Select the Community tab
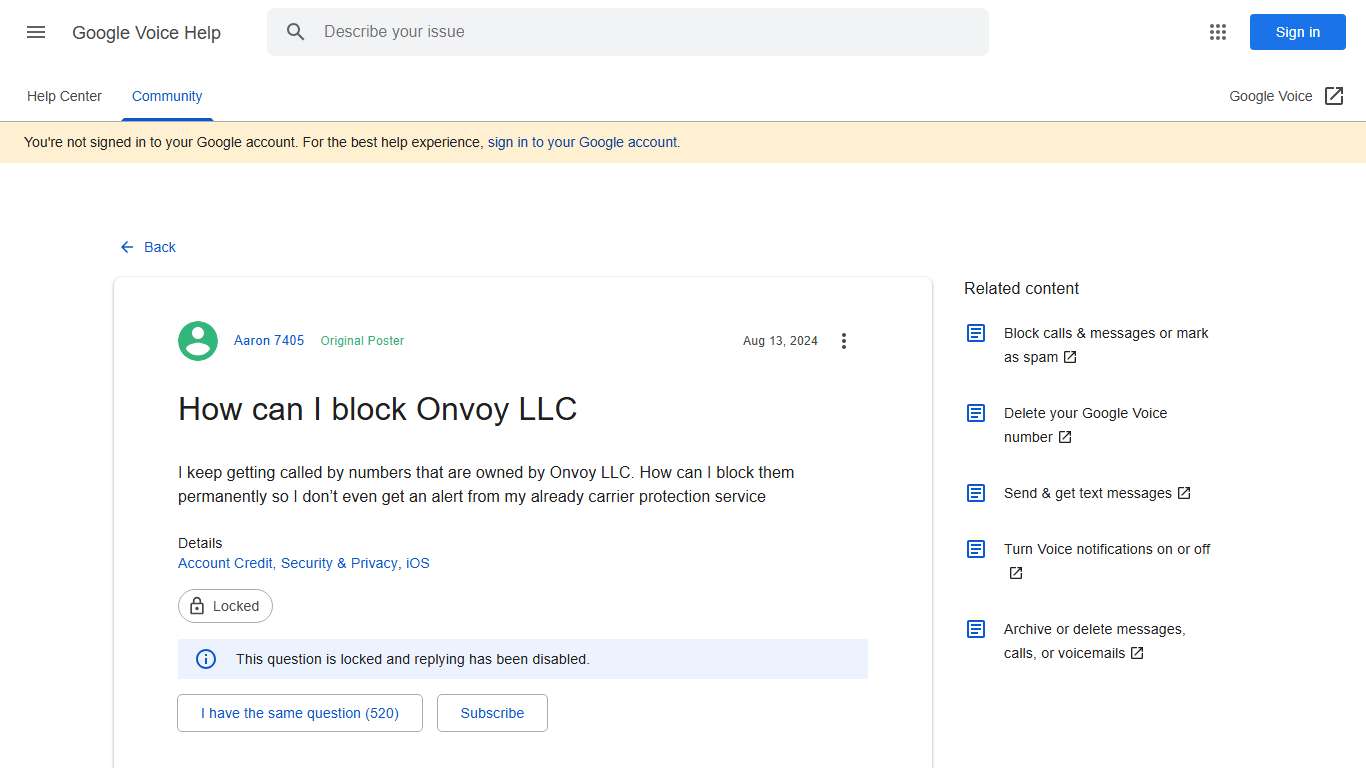 click(x=166, y=95)
